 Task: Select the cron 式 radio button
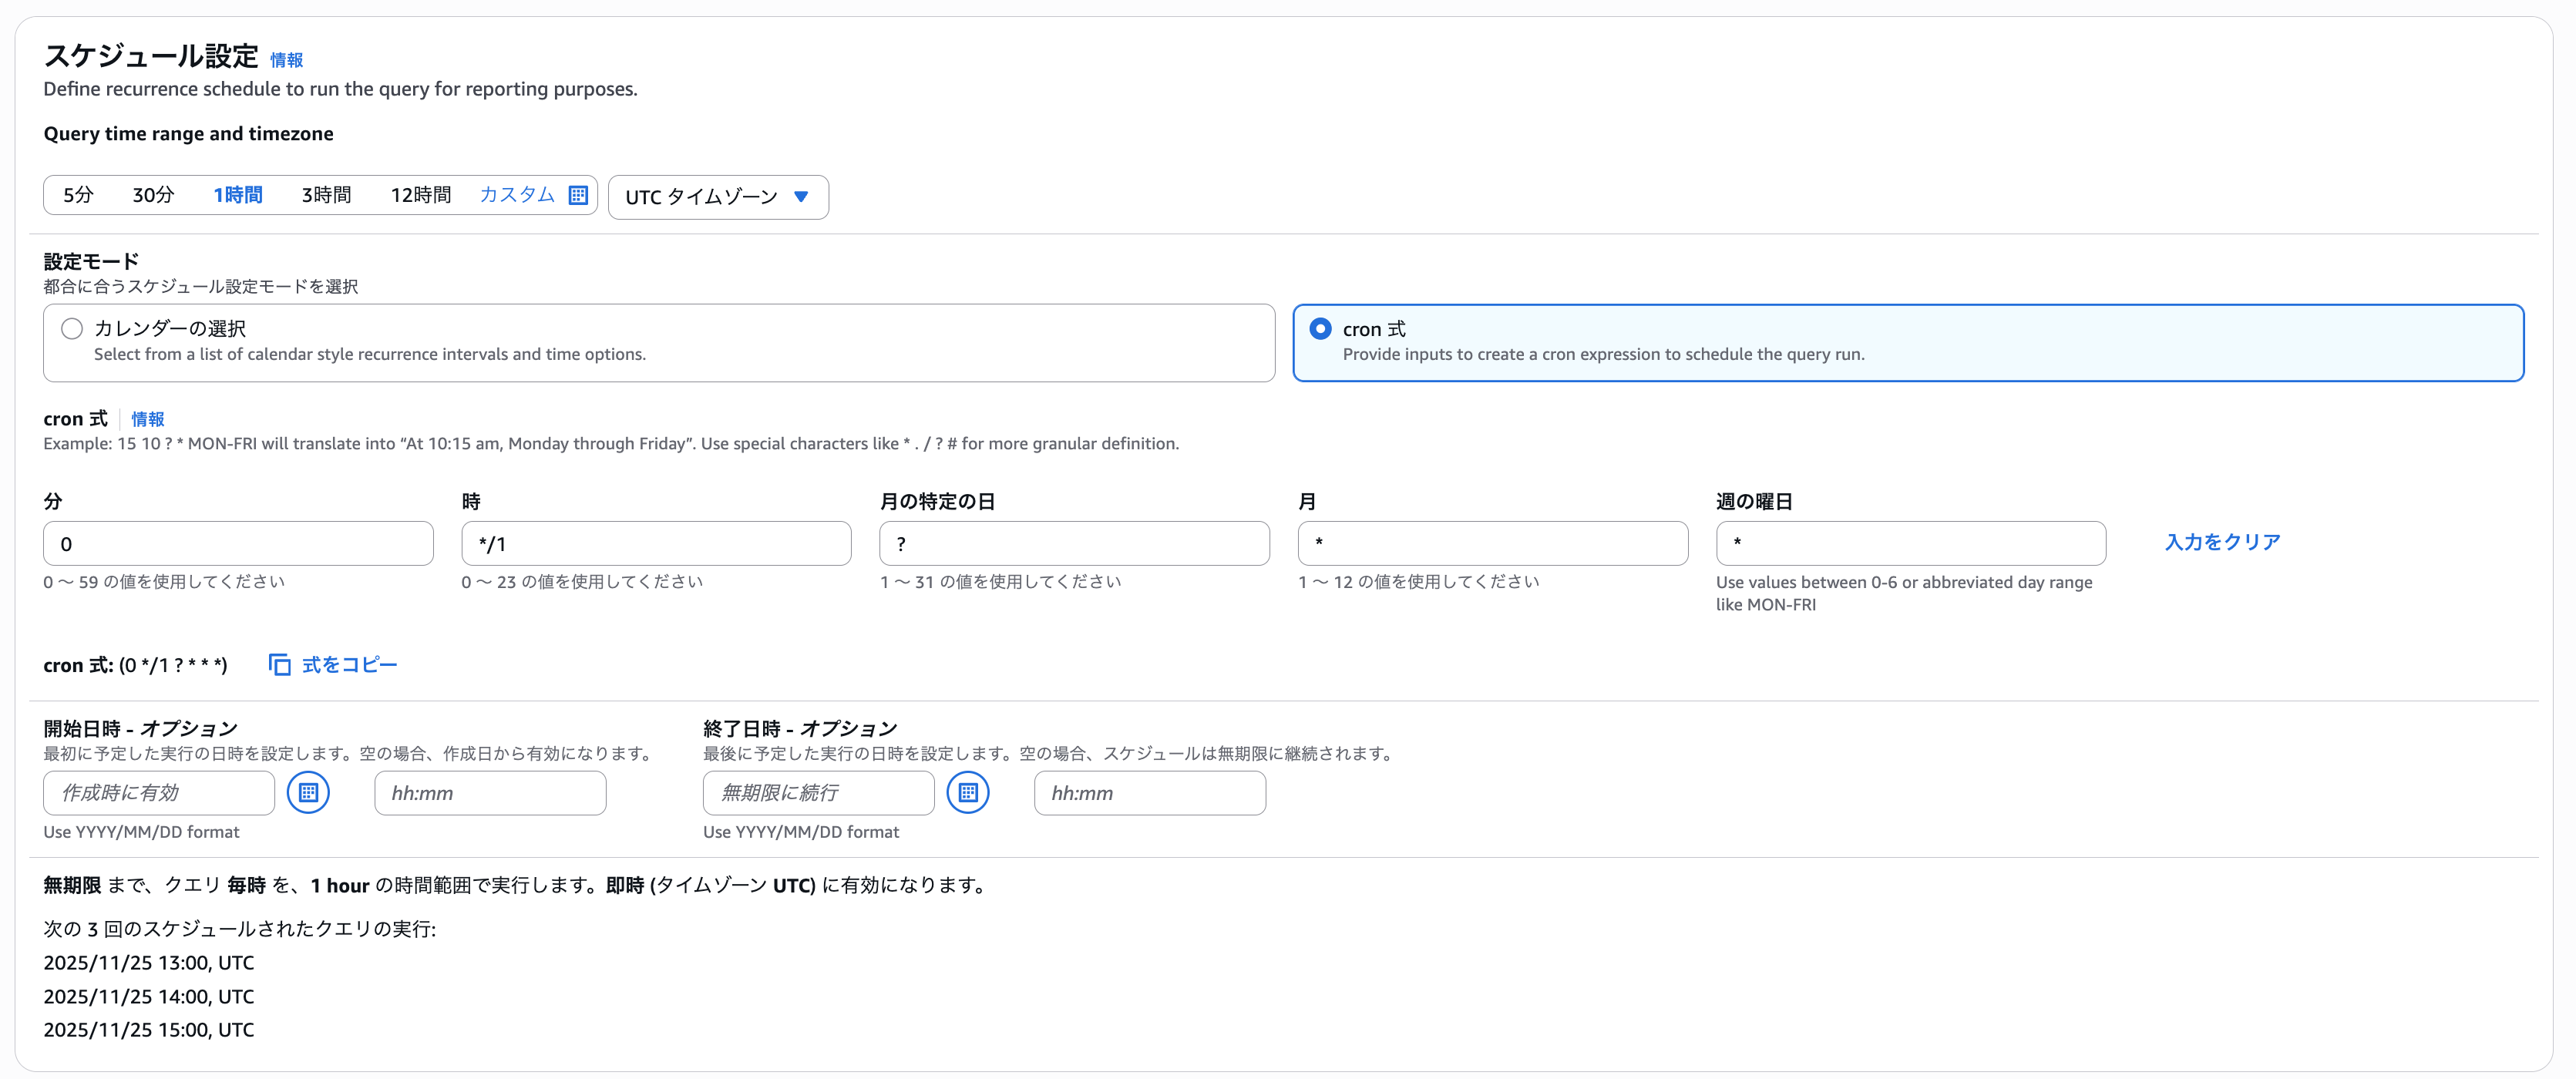(1322, 328)
